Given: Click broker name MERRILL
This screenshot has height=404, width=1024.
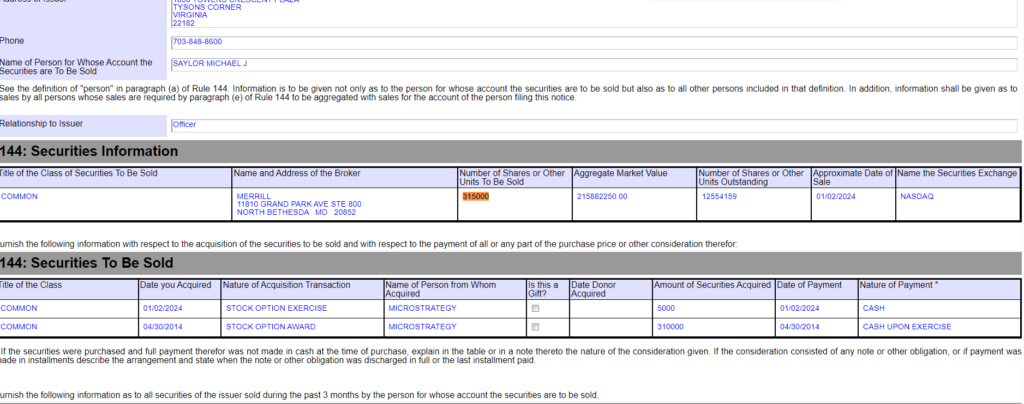Looking at the screenshot, I should [253, 196].
